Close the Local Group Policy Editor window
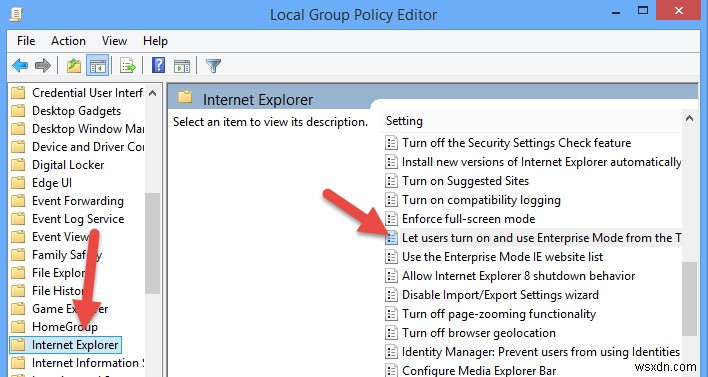Viewport: 708px width, 377px height. pyautogui.click(x=680, y=11)
